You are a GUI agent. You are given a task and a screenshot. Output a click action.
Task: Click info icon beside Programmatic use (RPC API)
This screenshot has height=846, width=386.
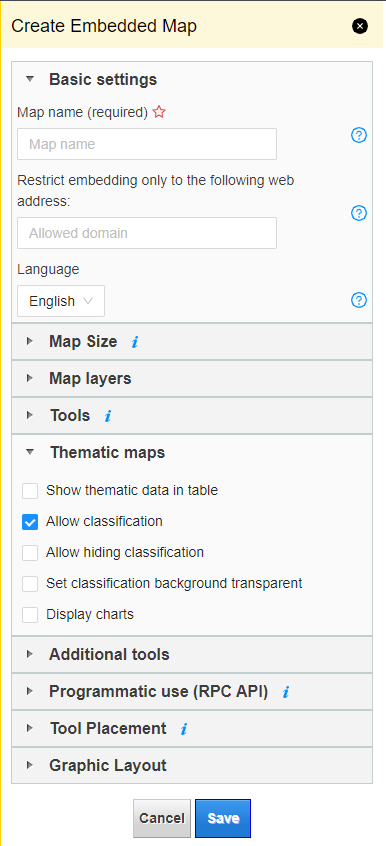point(286,692)
